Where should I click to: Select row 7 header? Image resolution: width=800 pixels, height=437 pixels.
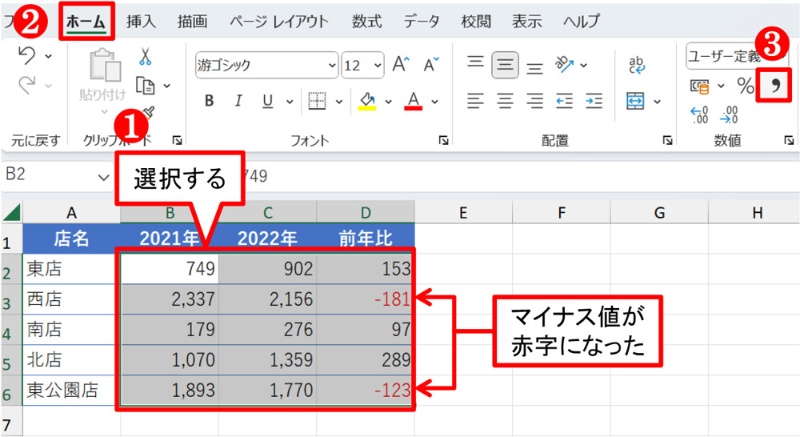[x=11, y=423]
